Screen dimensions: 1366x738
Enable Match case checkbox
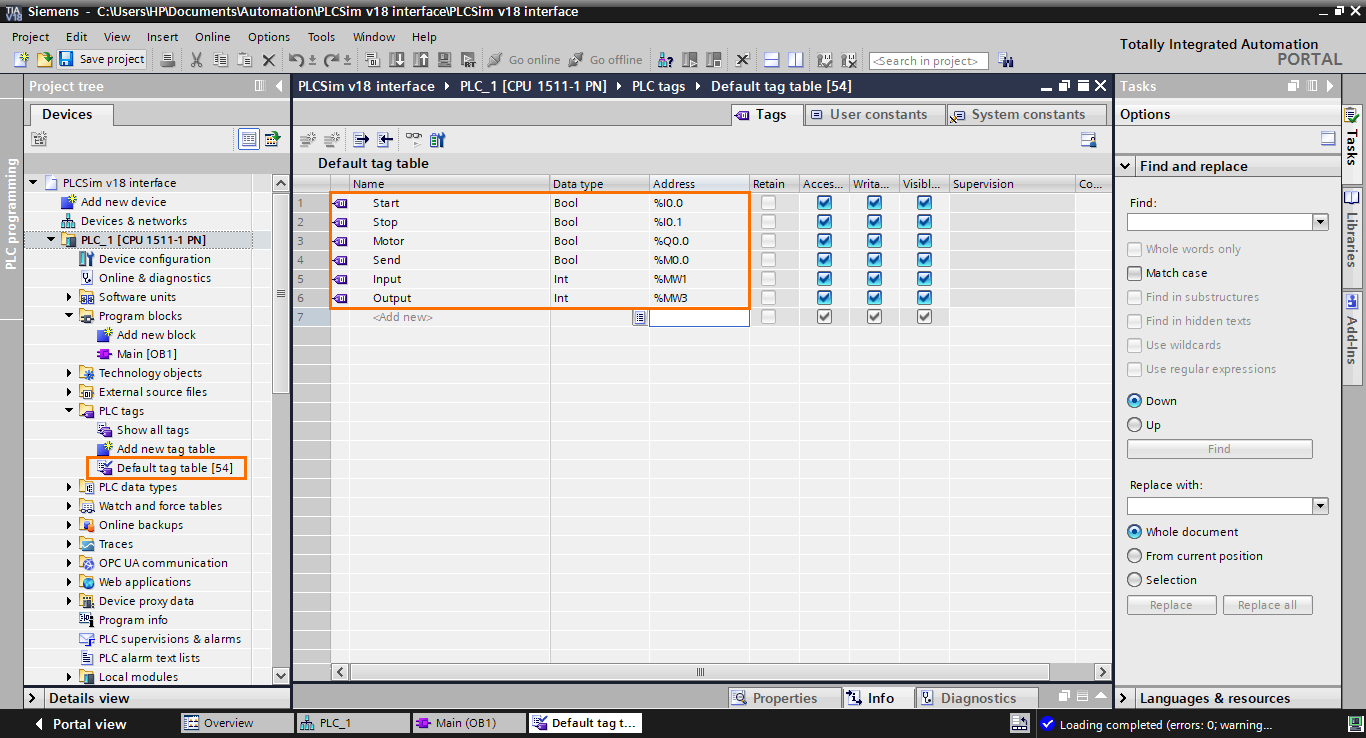pos(1134,273)
